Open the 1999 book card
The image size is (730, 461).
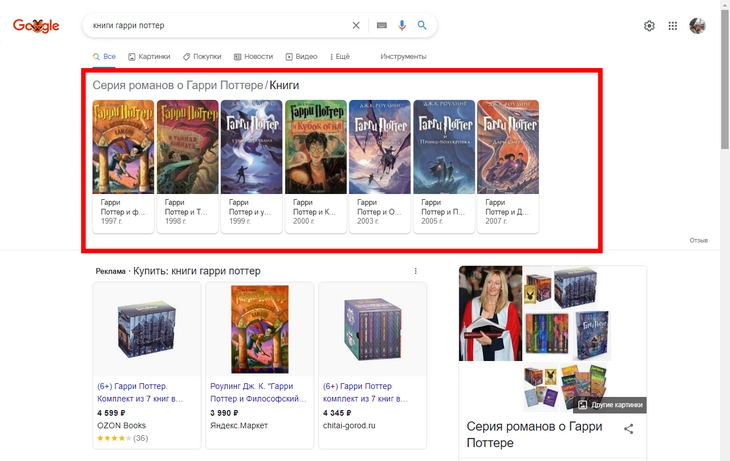point(251,166)
